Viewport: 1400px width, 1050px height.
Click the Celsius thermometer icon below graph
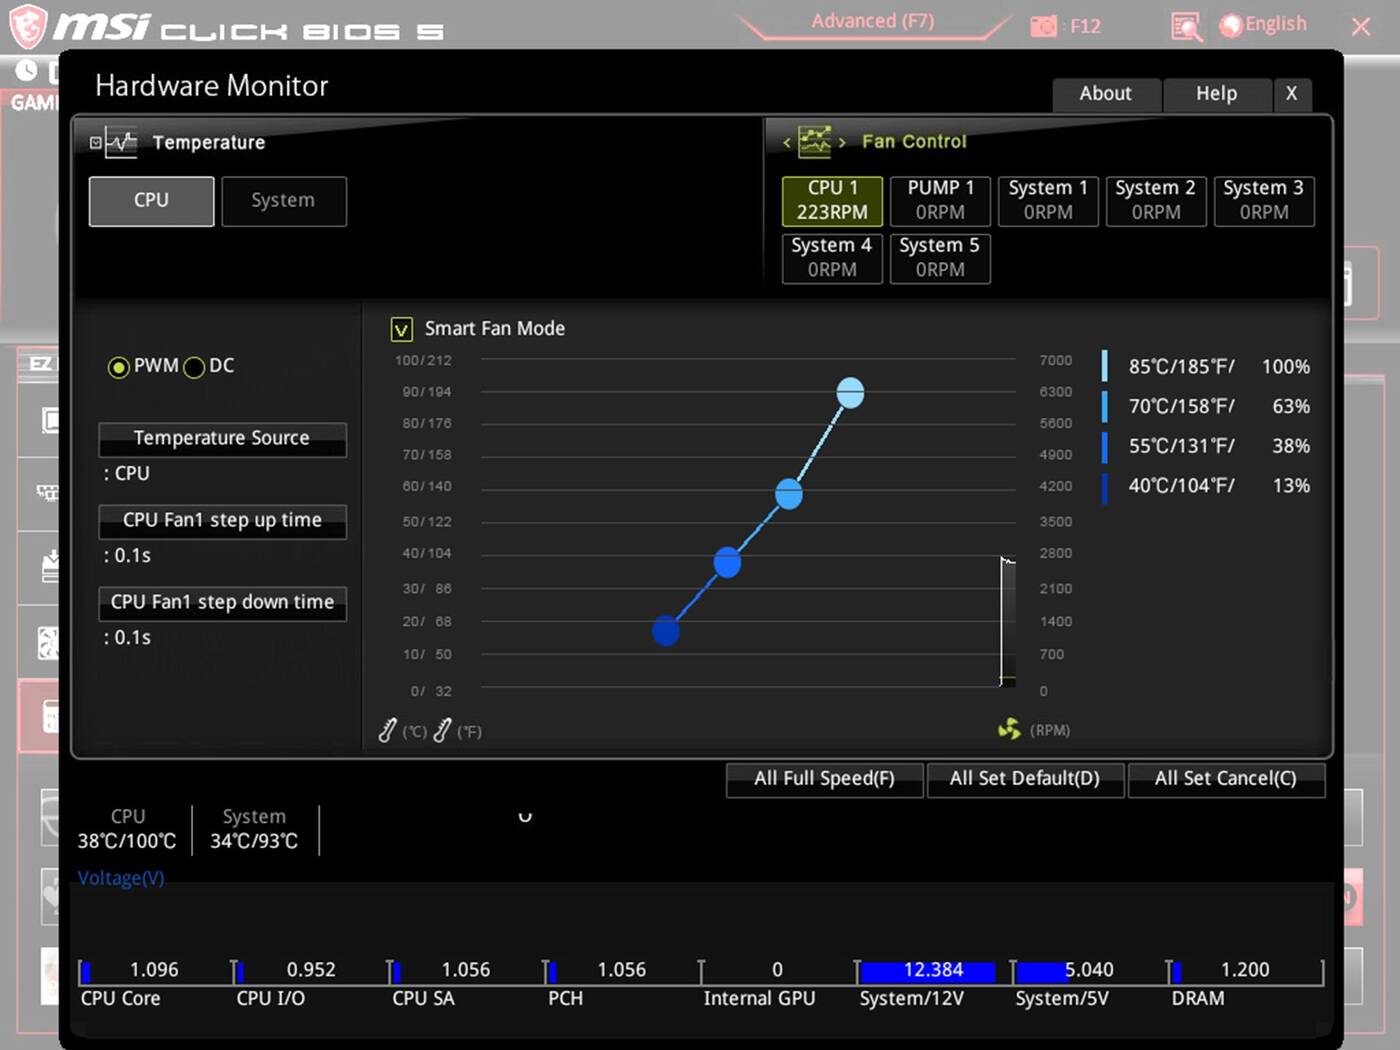pyautogui.click(x=388, y=731)
